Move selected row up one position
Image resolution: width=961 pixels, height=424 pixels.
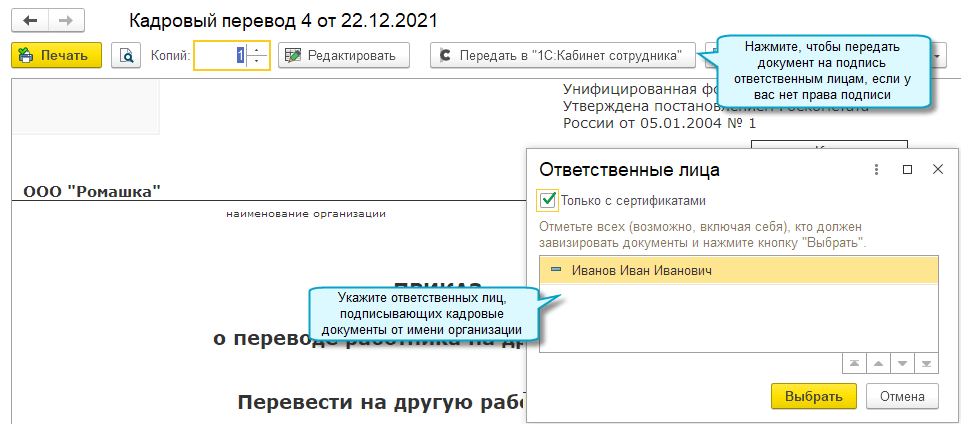point(878,363)
